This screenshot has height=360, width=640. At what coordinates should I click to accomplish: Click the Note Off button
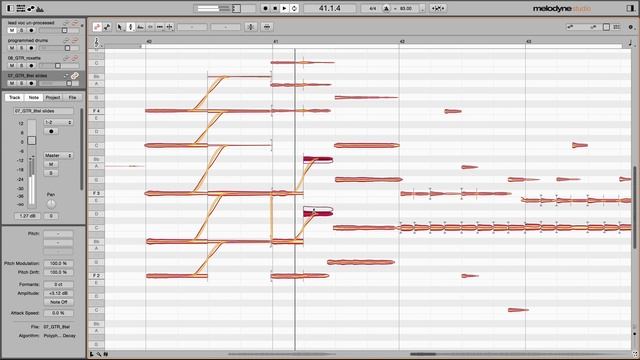[58, 302]
